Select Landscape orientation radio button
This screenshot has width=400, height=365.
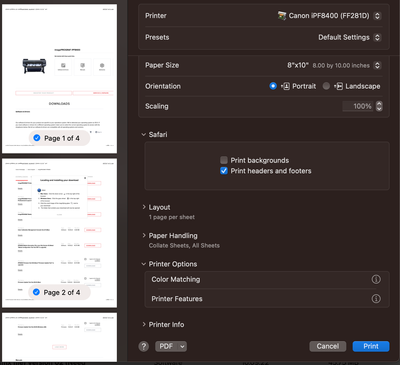pyautogui.click(x=326, y=86)
